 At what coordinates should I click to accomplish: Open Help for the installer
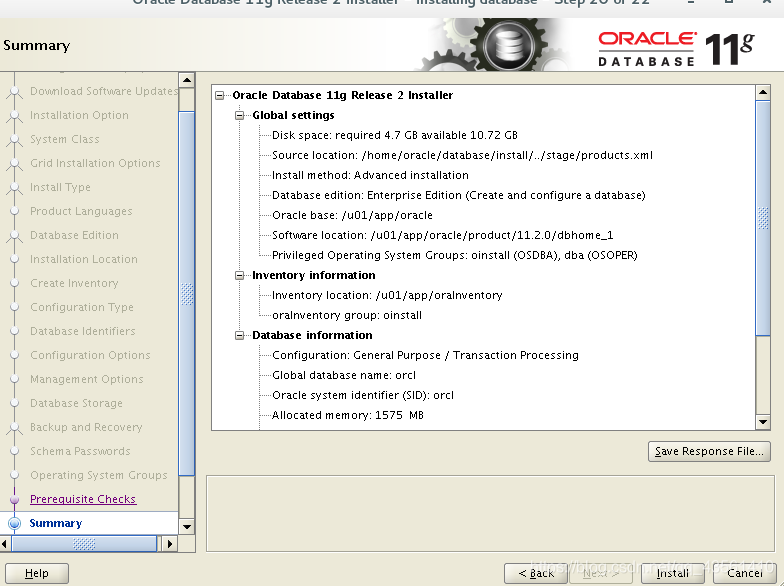37,574
